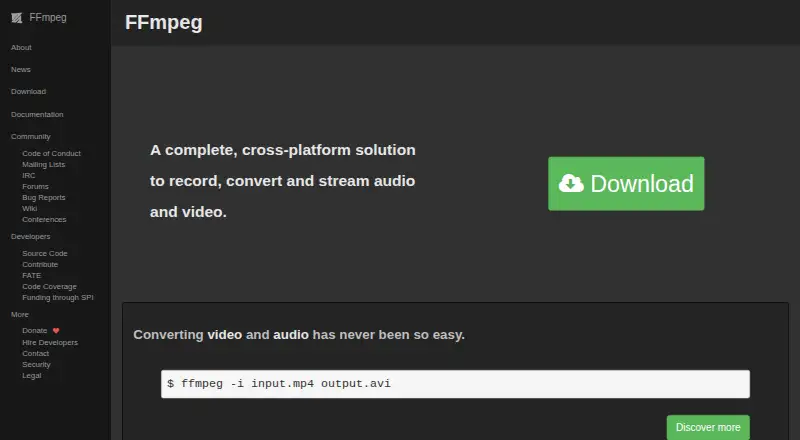This screenshot has height=440, width=800.
Task: Click the ffmpeg command example box
Action: click(455, 384)
